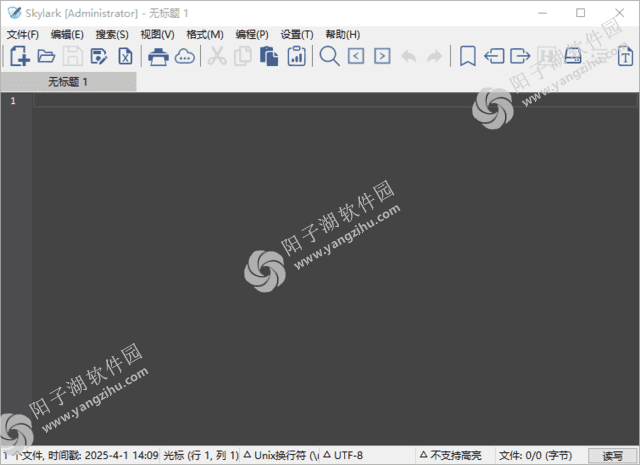The image size is (640, 465).
Task: Jump to next bookmark arrow icon
Action: tap(520, 56)
